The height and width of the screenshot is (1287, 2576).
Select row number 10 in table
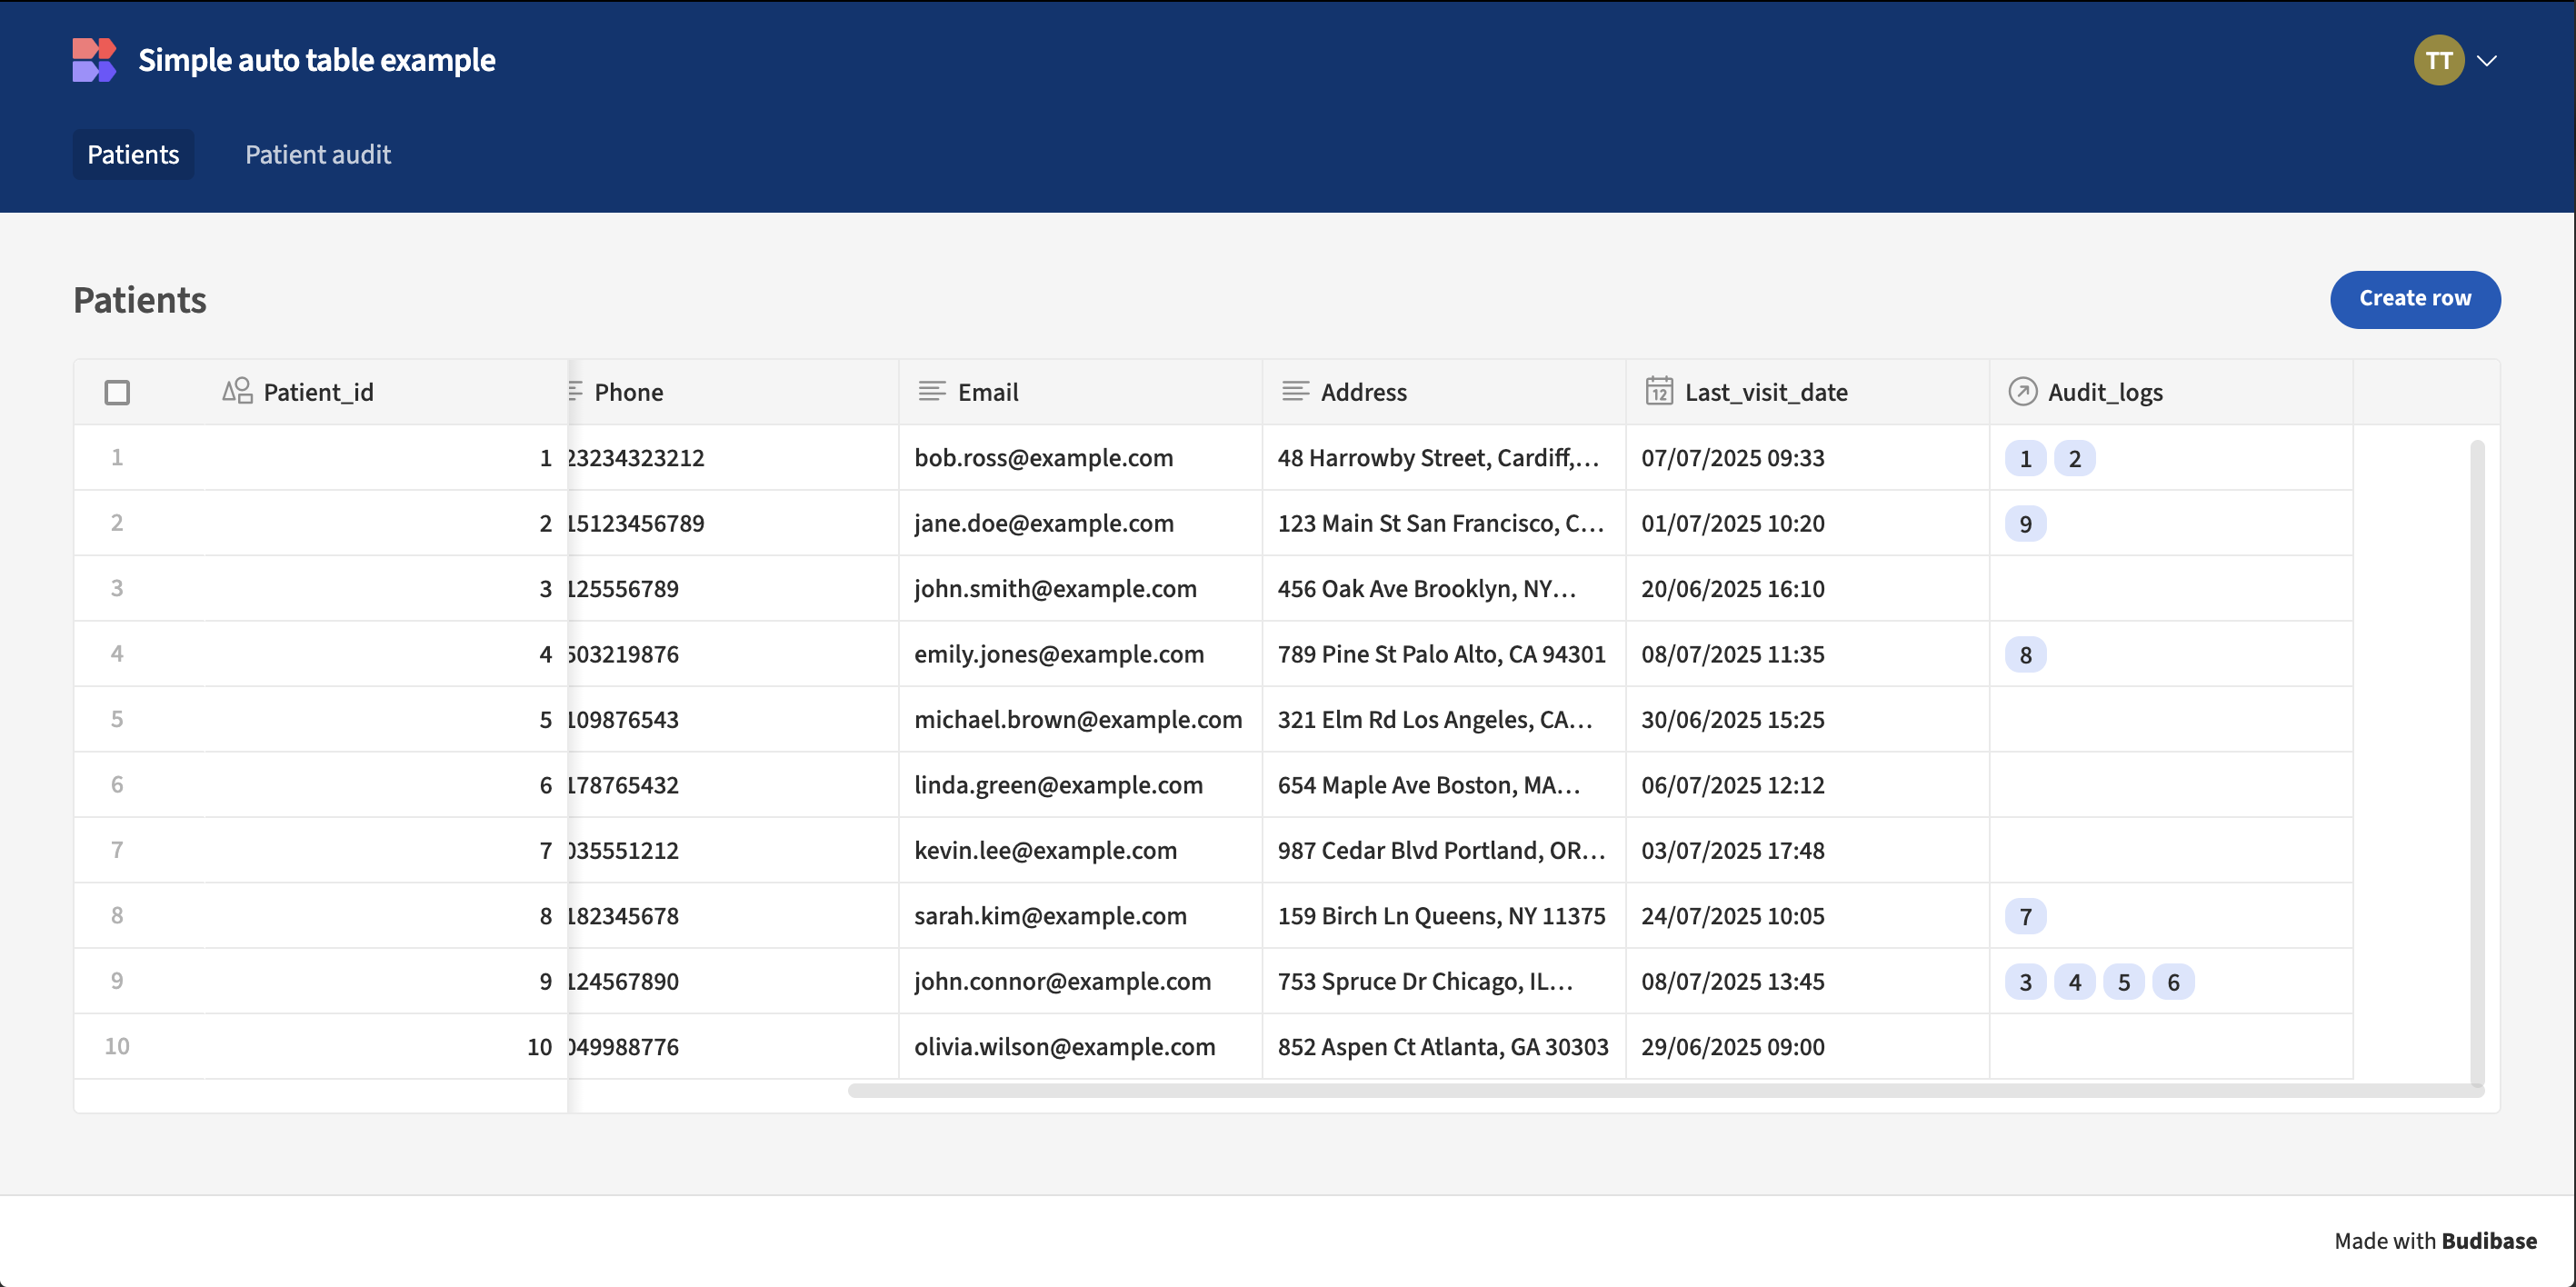pyautogui.click(x=117, y=1046)
